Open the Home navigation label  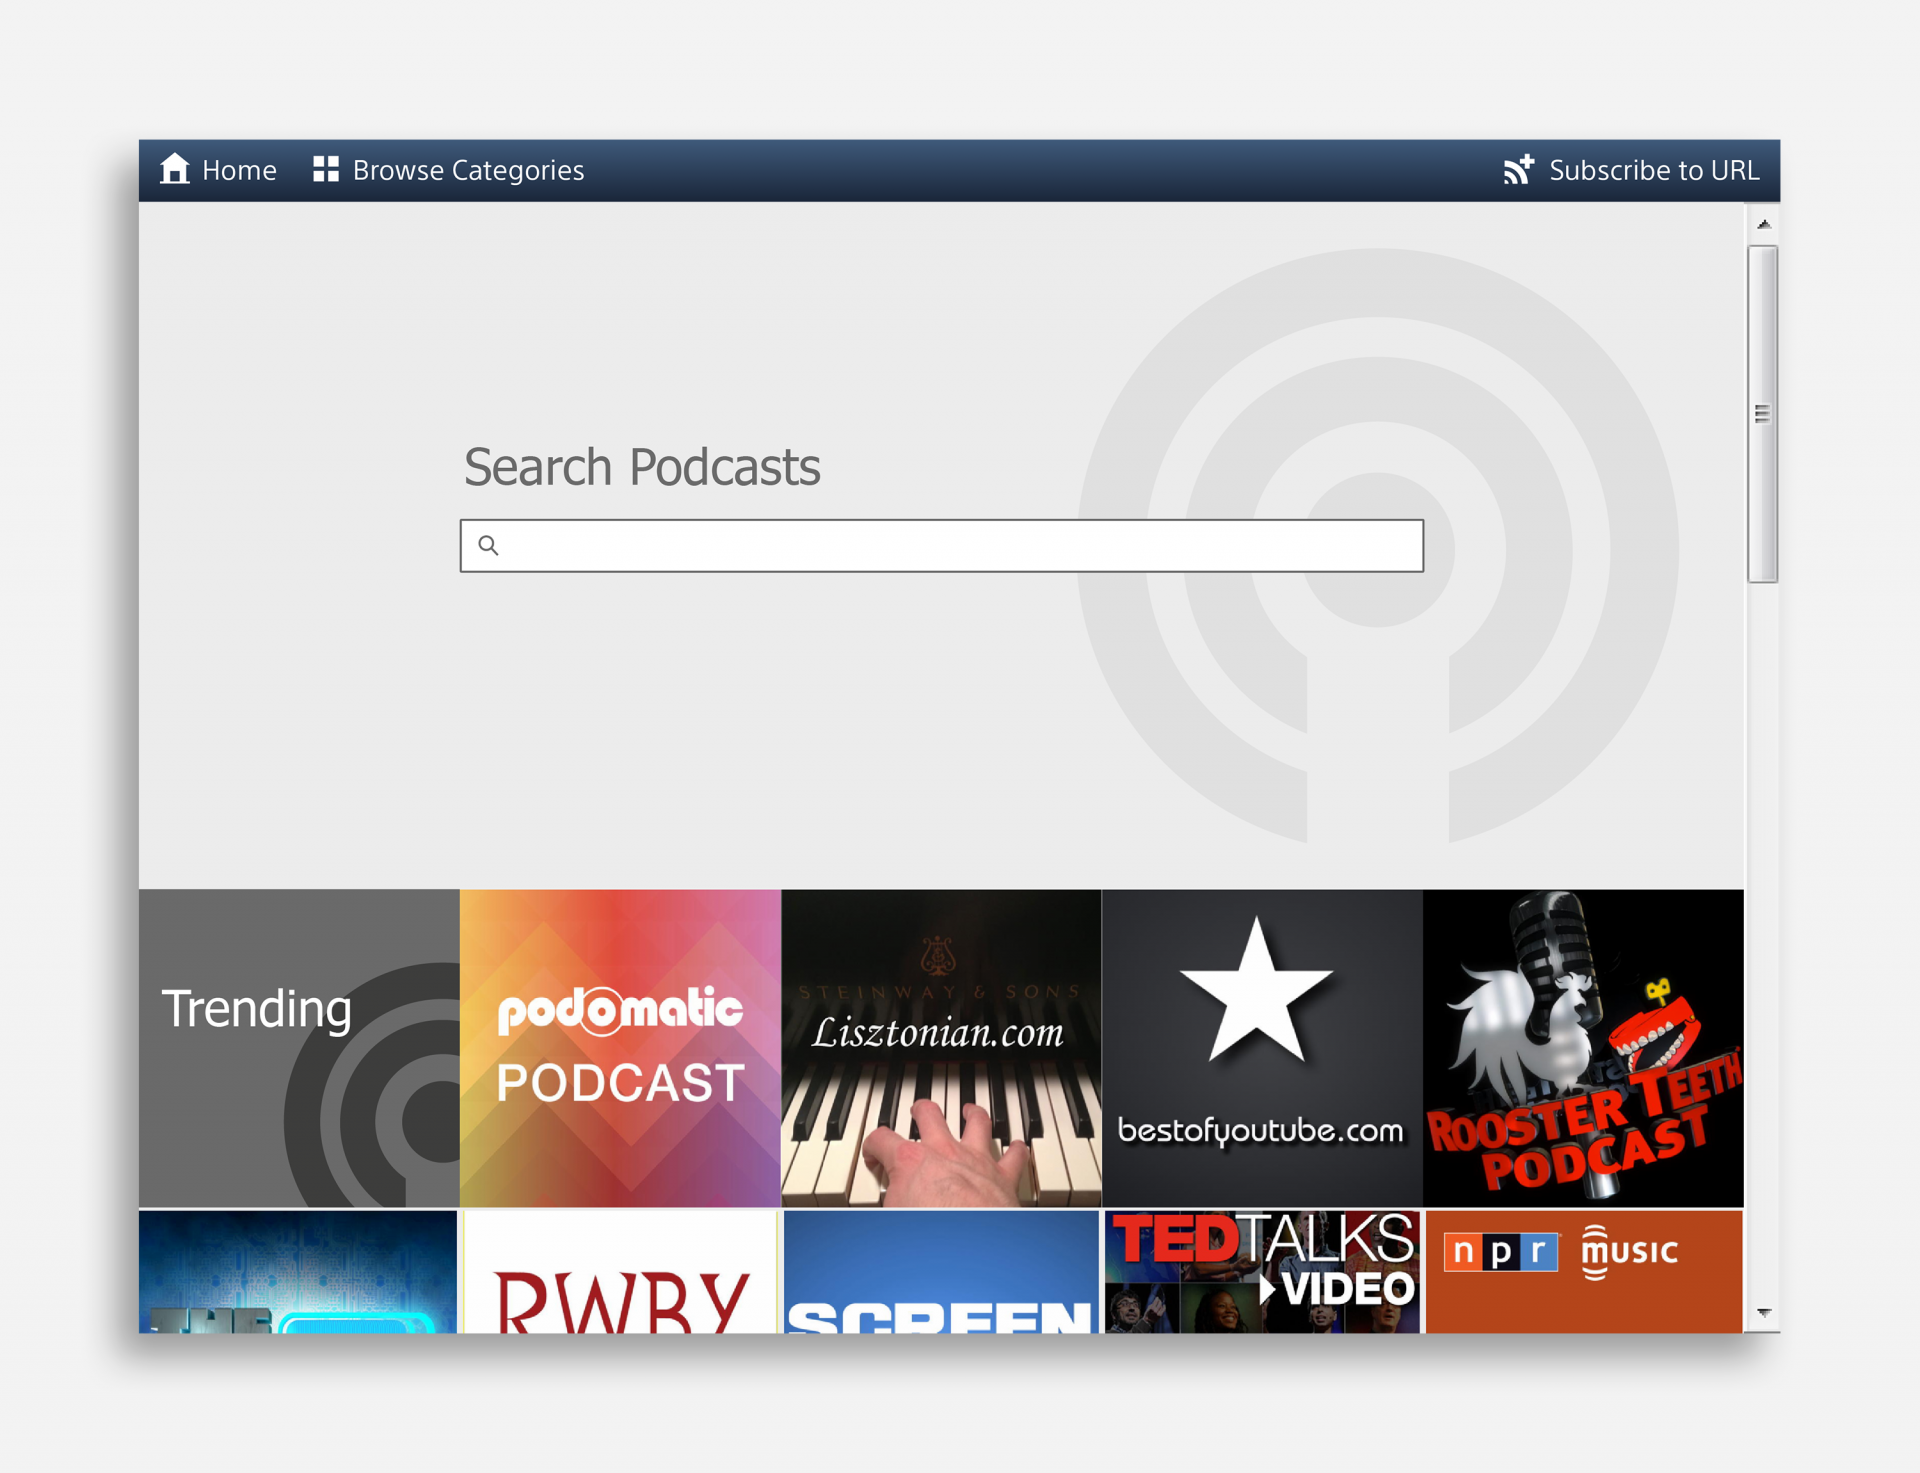[239, 171]
